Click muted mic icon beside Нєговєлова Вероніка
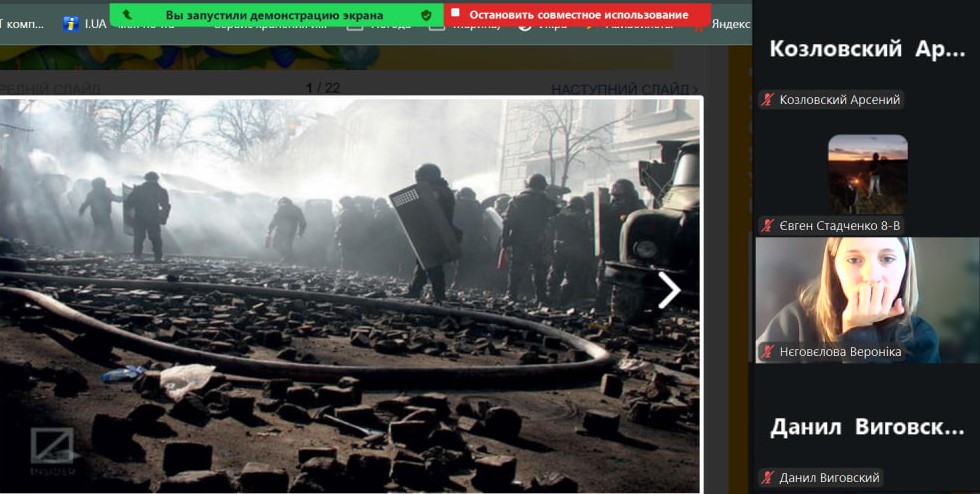The image size is (980, 494). pyautogui.click(x=768, y=352)
